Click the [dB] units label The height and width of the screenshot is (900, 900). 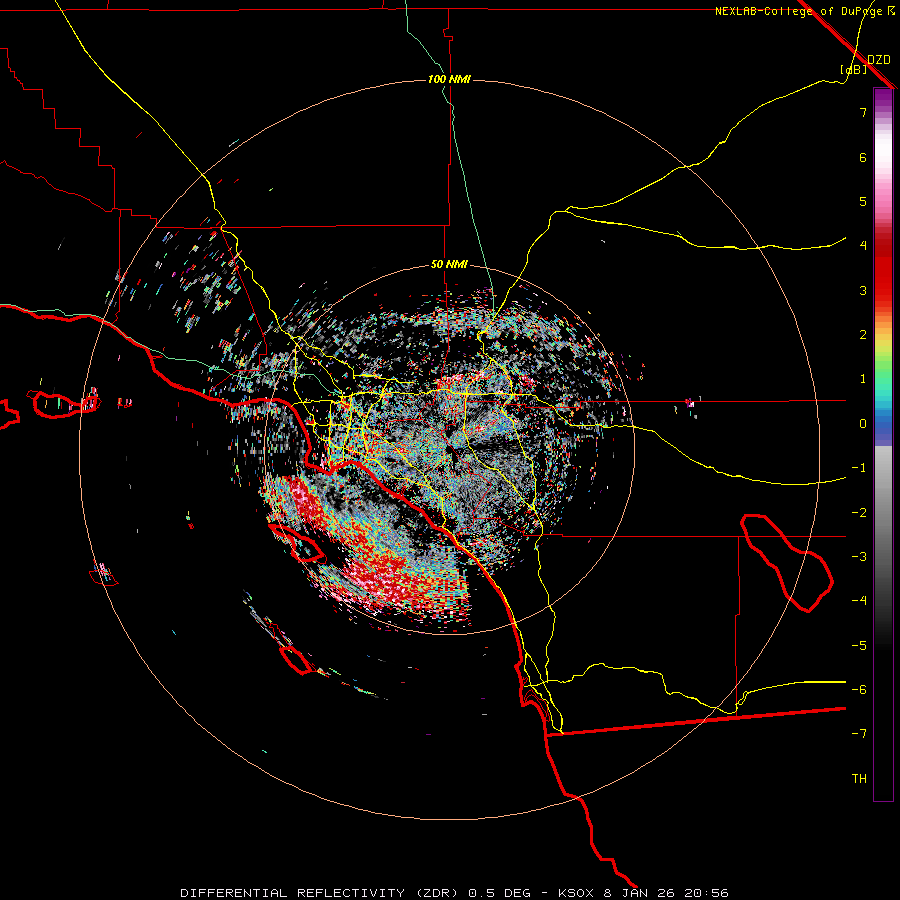tap(854, 69)
